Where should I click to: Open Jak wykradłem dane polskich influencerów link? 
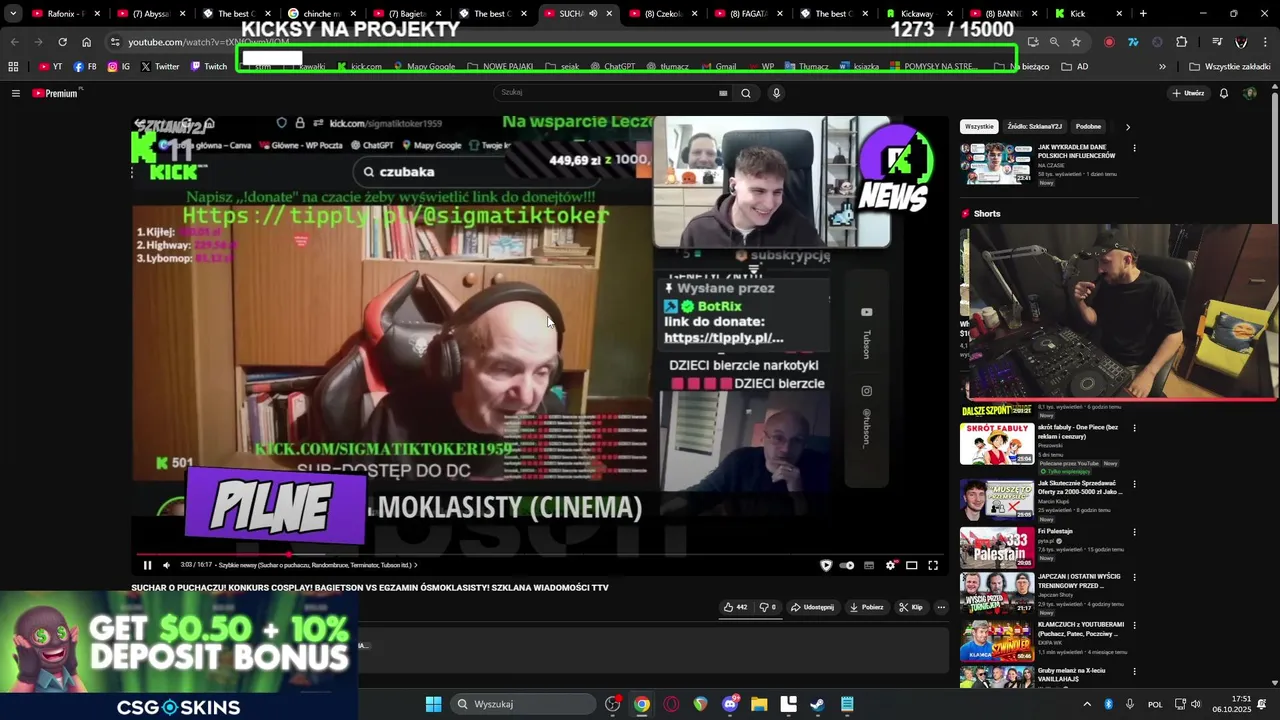coord(1076,152)
